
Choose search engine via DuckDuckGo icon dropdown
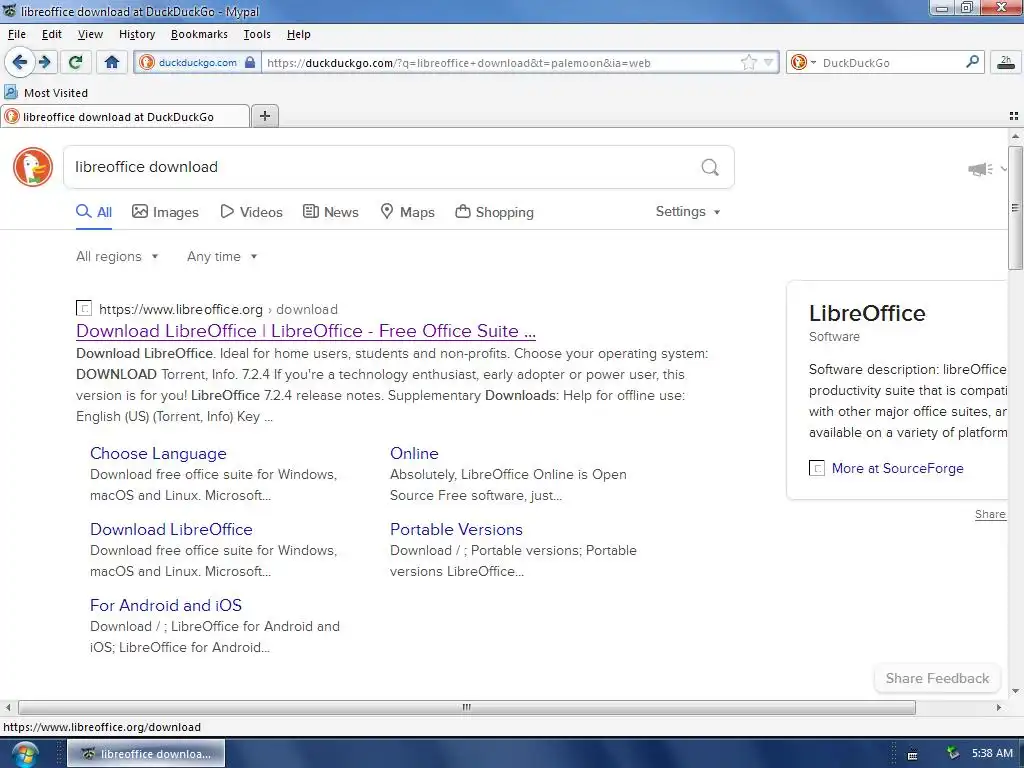point(803,63)
